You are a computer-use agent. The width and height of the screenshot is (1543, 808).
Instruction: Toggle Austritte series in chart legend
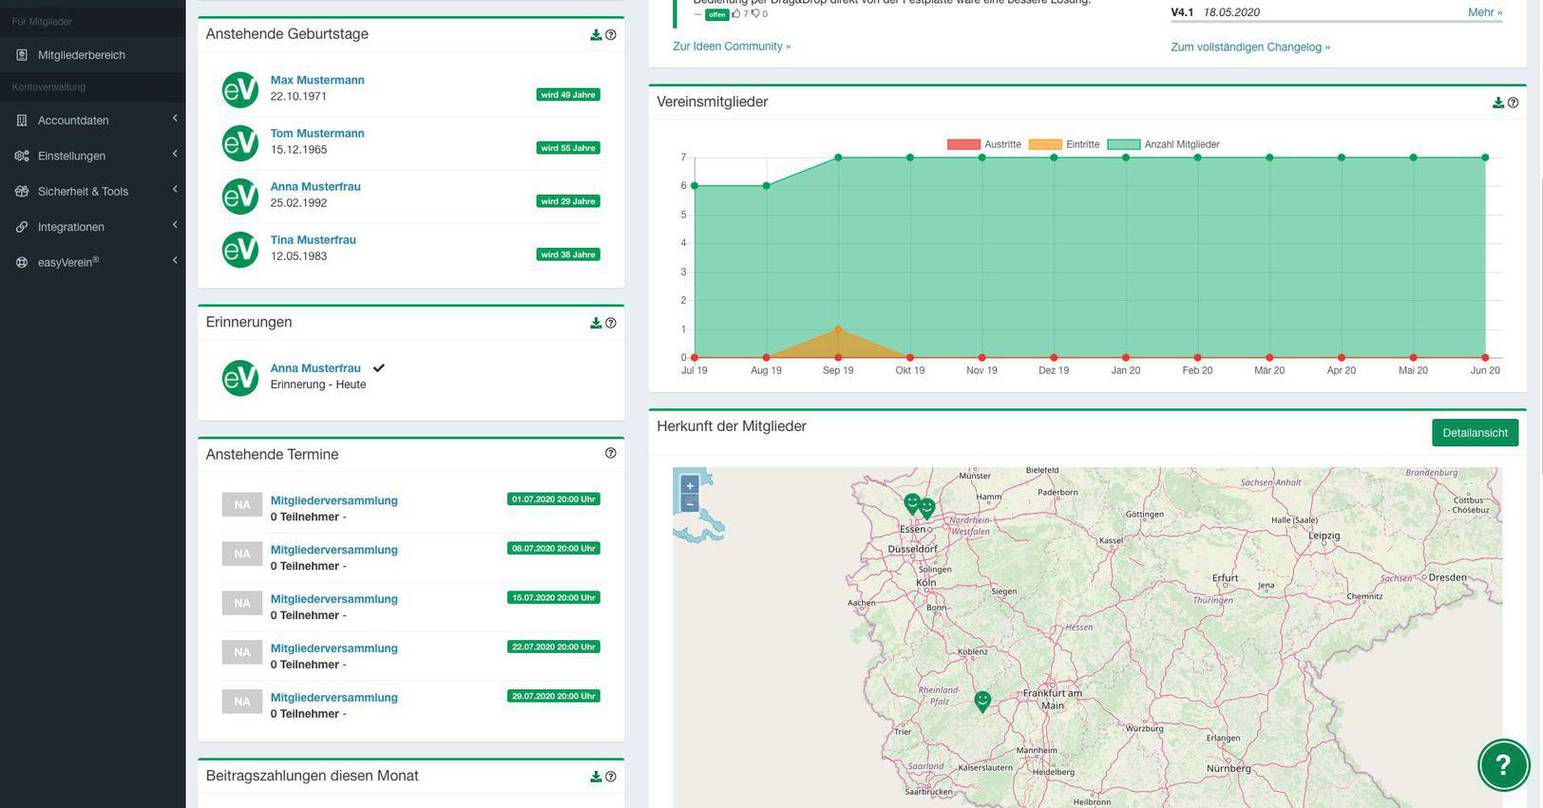pyautogui.click(x=964, y=145)
